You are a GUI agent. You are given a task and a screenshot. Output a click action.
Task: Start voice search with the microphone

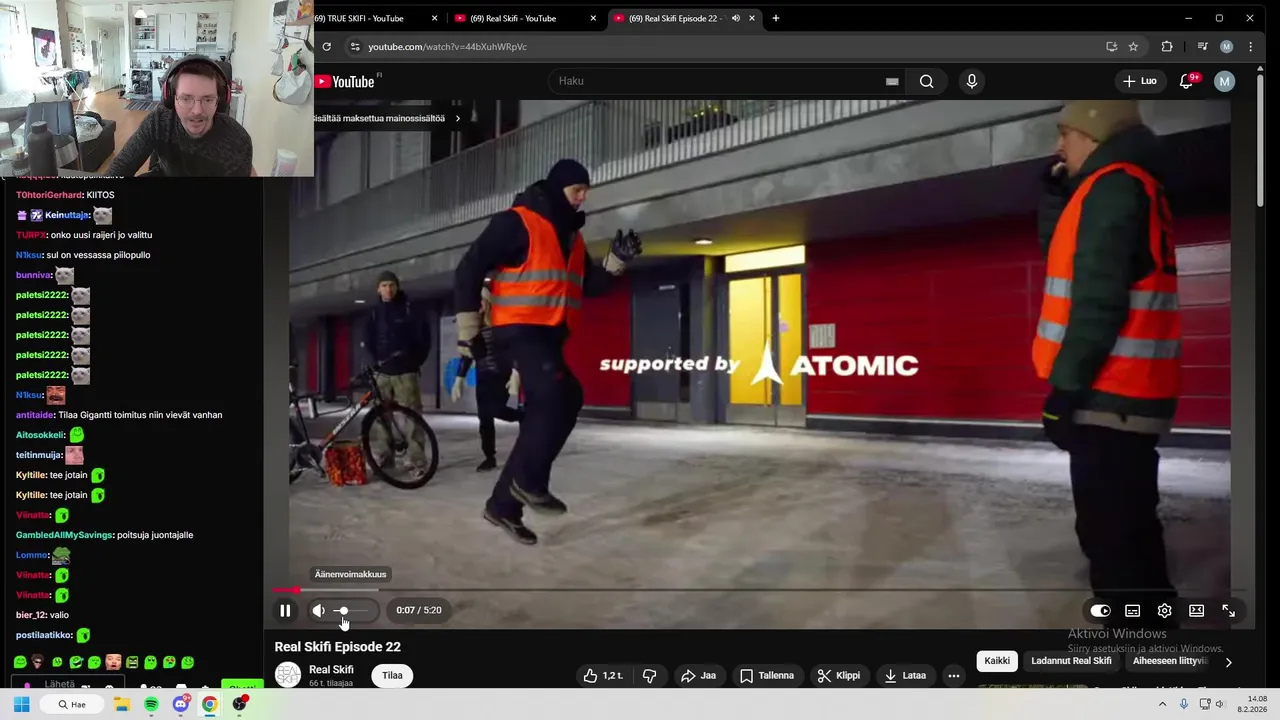972,81
